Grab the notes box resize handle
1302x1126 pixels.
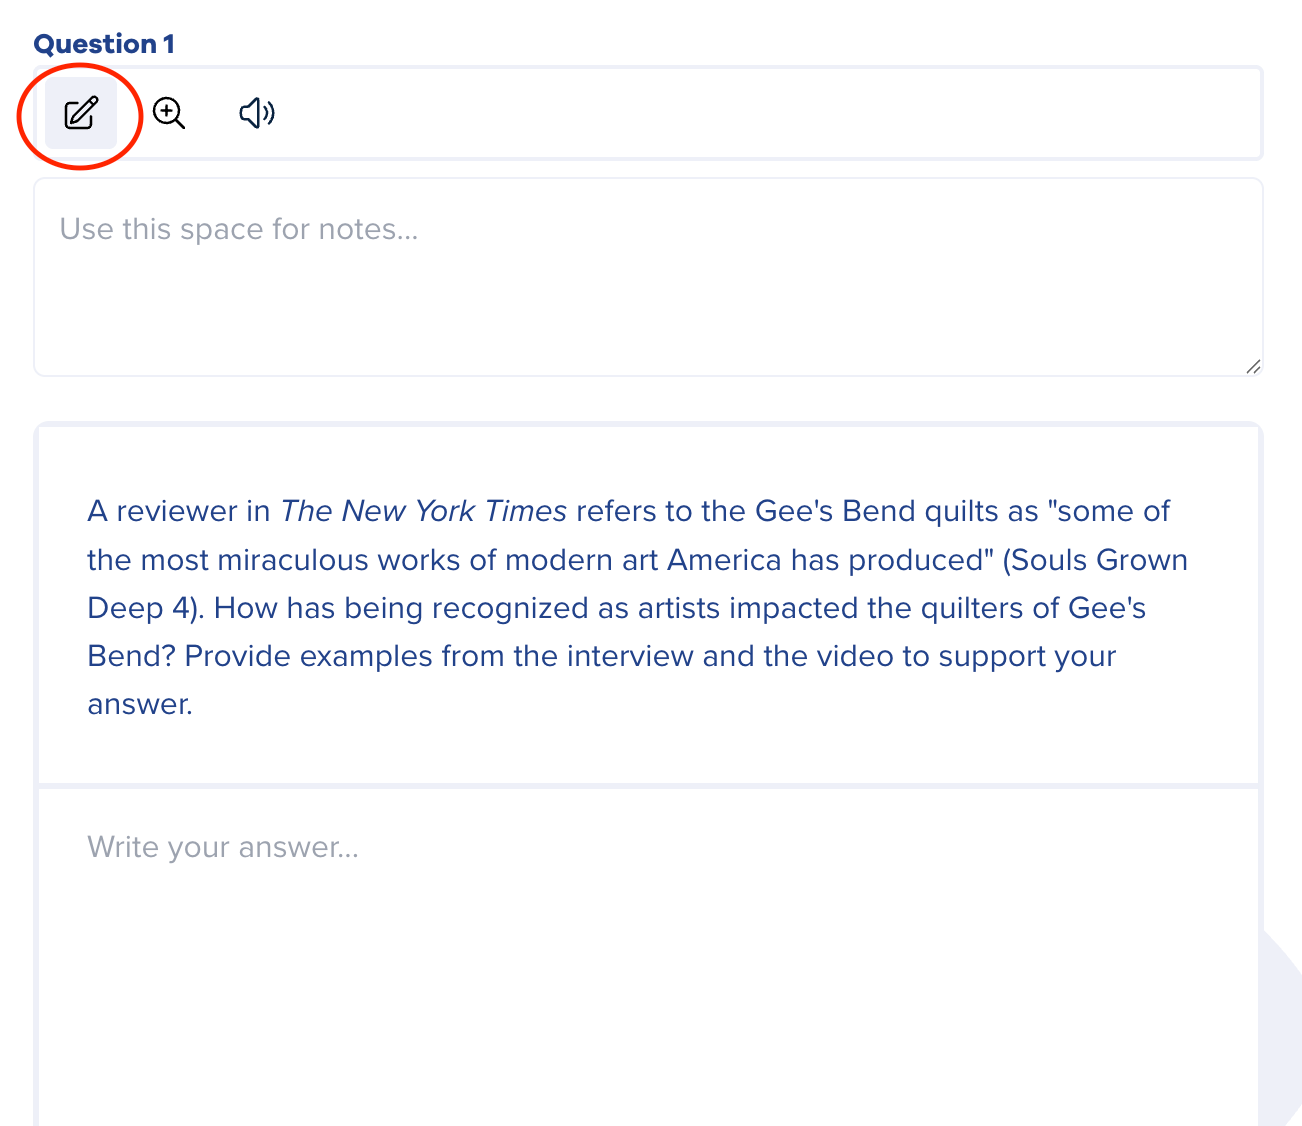(1253, 367)
